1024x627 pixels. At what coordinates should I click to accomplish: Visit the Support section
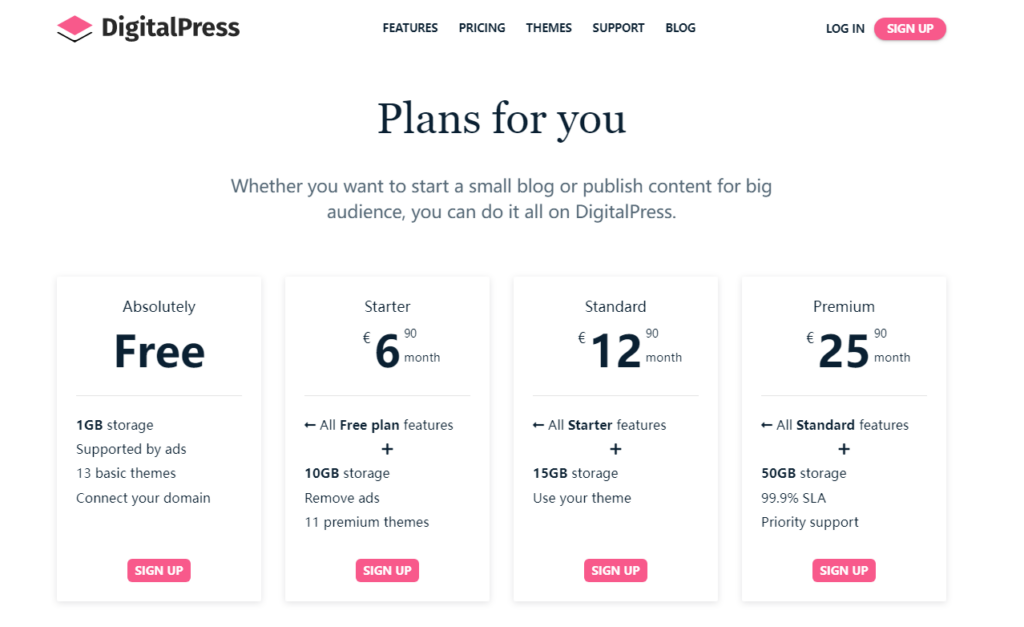click(x=618, y=28)
